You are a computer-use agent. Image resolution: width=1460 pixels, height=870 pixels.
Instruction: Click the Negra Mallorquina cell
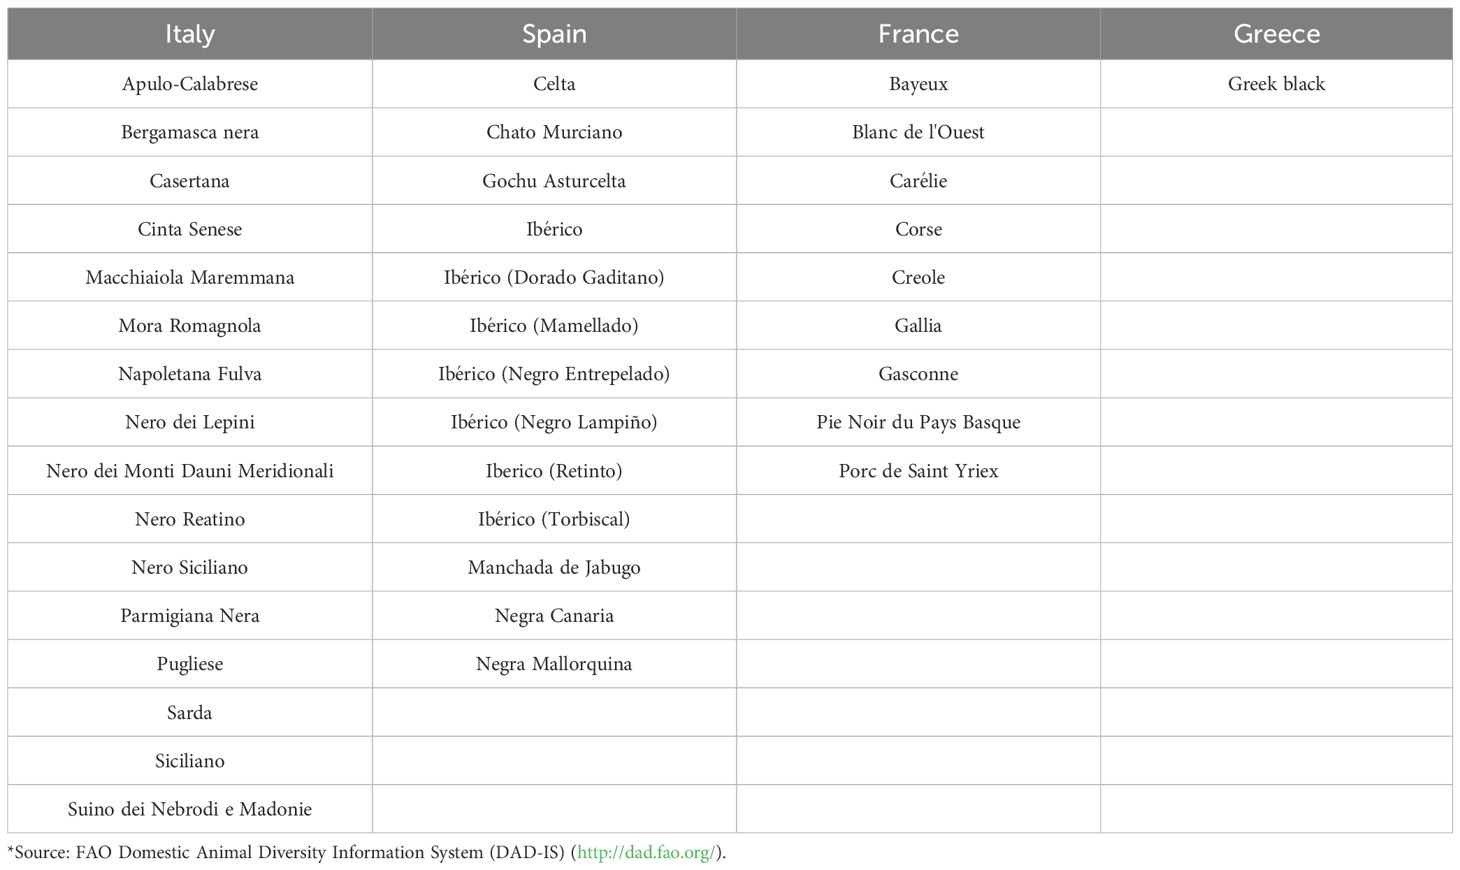[554, 664]
